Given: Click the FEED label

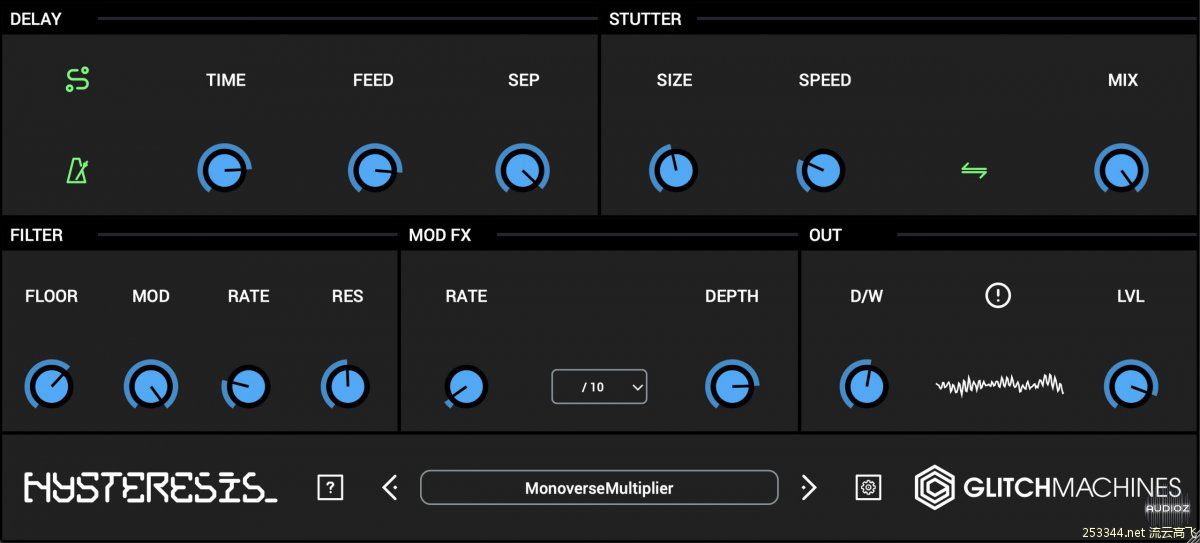Looking at the screenshot, I should click(x=373, y=80).
